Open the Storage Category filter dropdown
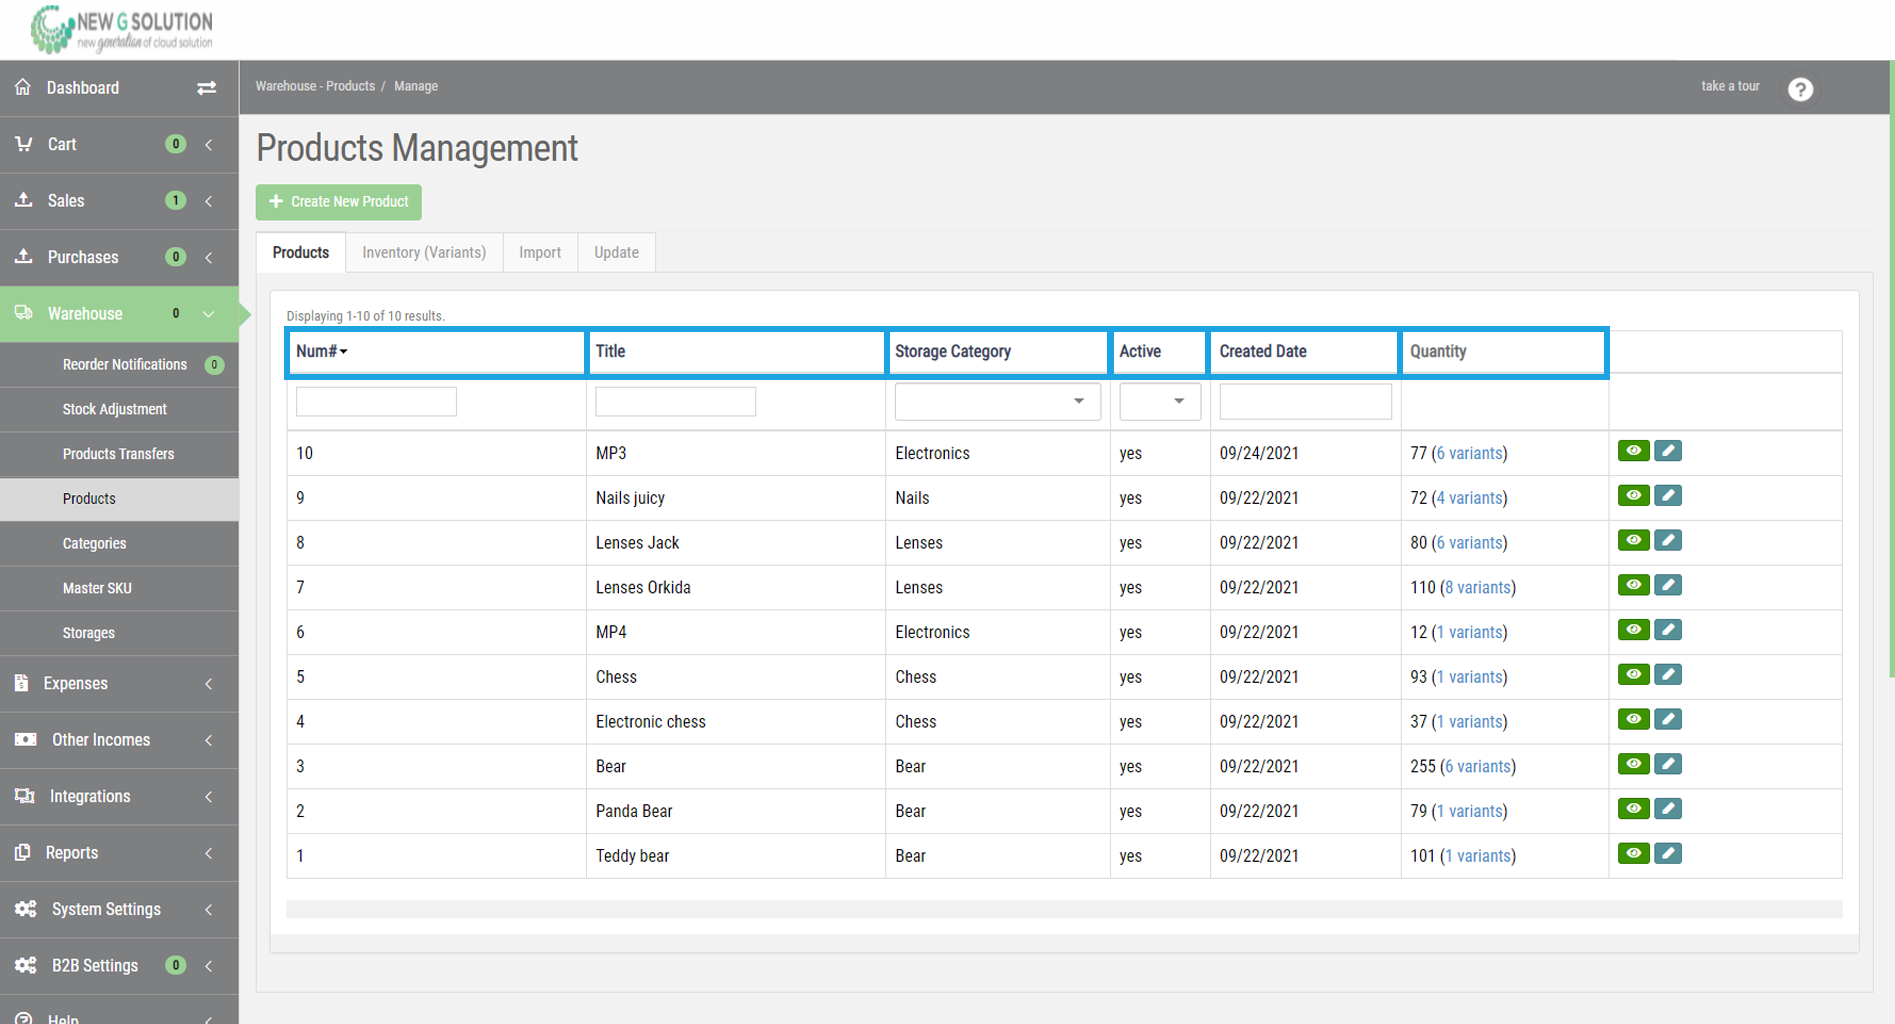The width and height of the screenshot is (1895, 1024). point(997,401)
